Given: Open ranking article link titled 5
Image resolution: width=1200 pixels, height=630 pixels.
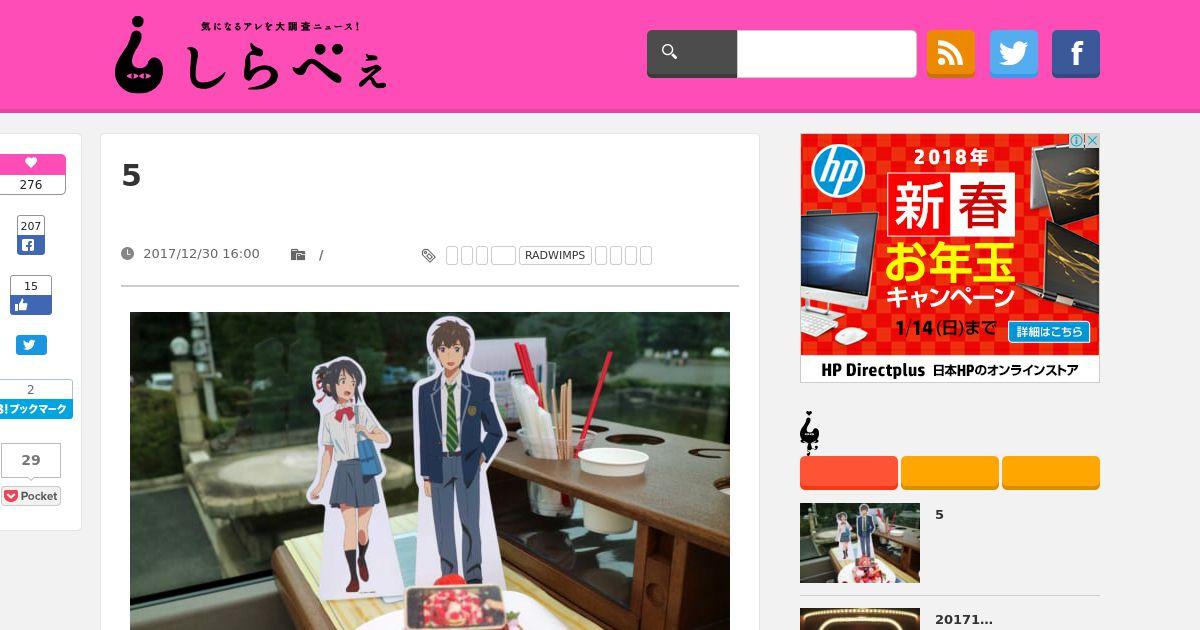Looking at the screenshot, I should point(939,515).
